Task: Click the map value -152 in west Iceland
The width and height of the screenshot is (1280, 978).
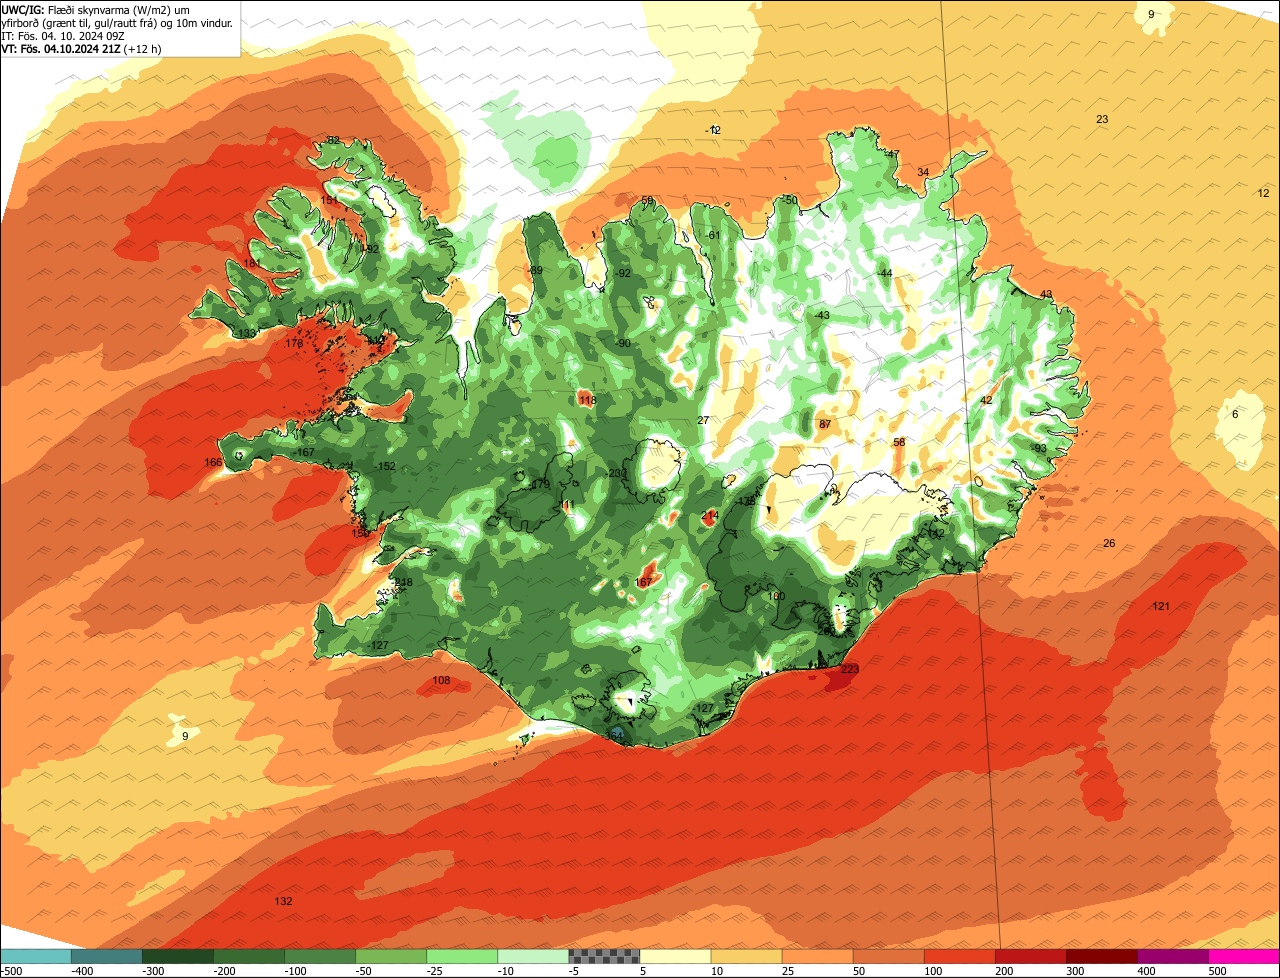Action: tap(385, 467)
